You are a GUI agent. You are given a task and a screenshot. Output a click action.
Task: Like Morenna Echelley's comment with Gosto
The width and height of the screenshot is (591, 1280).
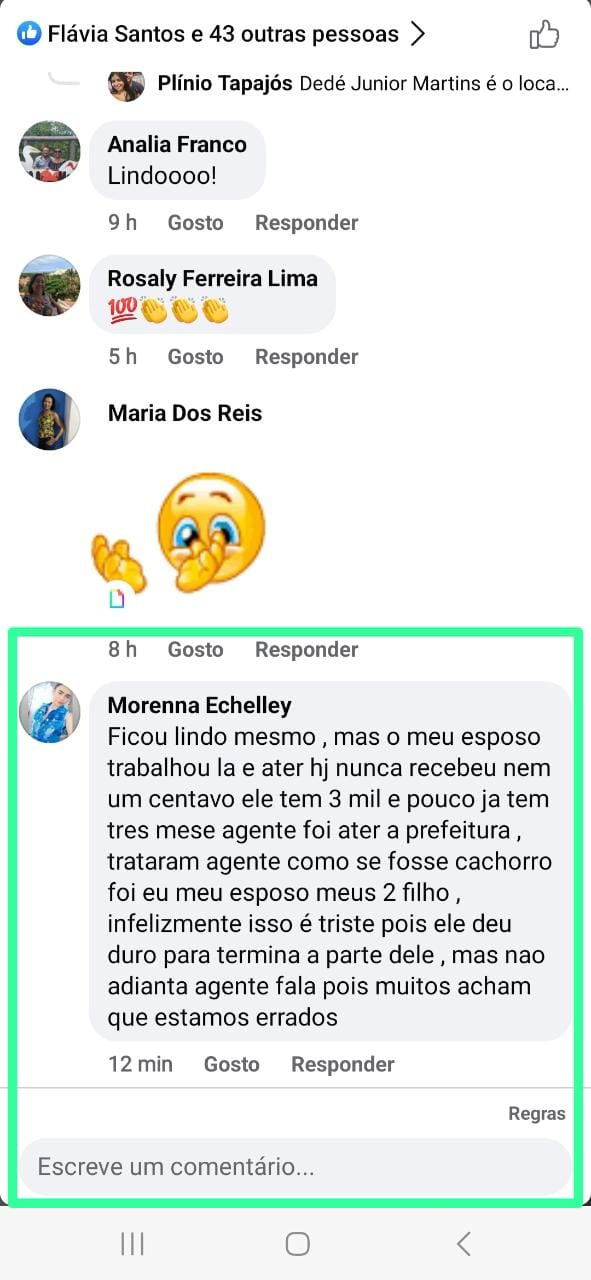231,1064
